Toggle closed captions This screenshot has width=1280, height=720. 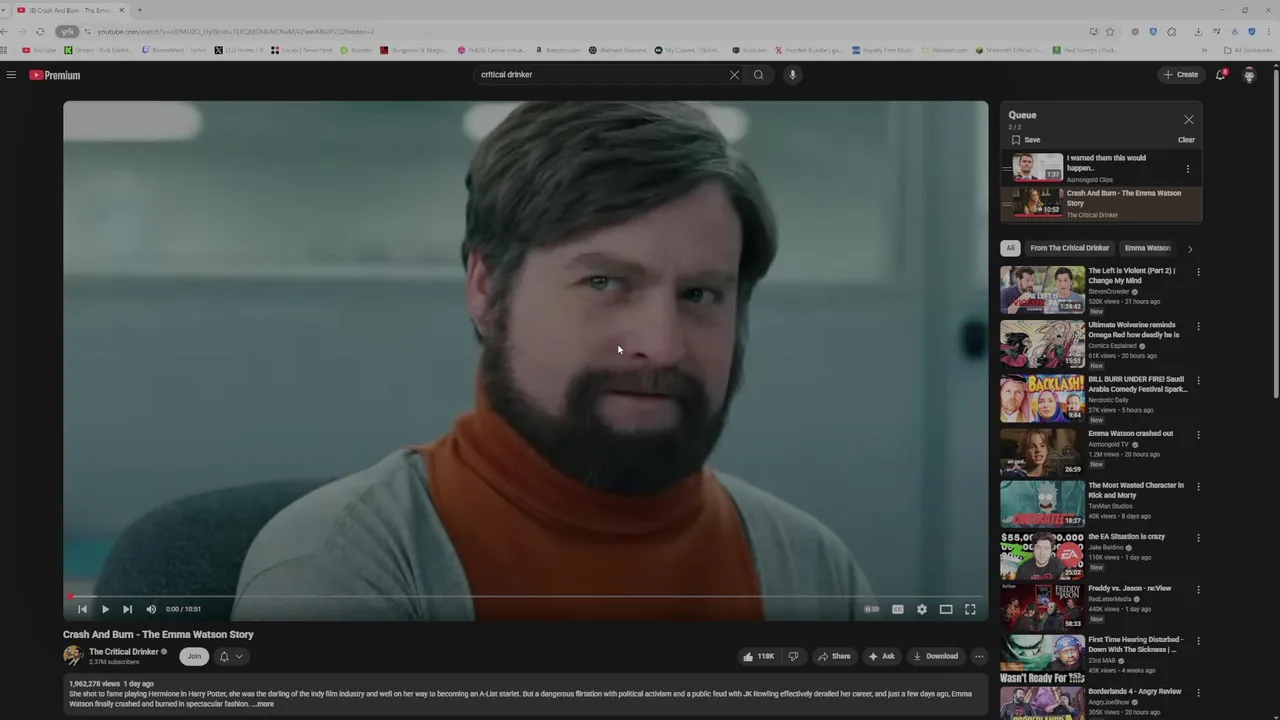[897, 609]
